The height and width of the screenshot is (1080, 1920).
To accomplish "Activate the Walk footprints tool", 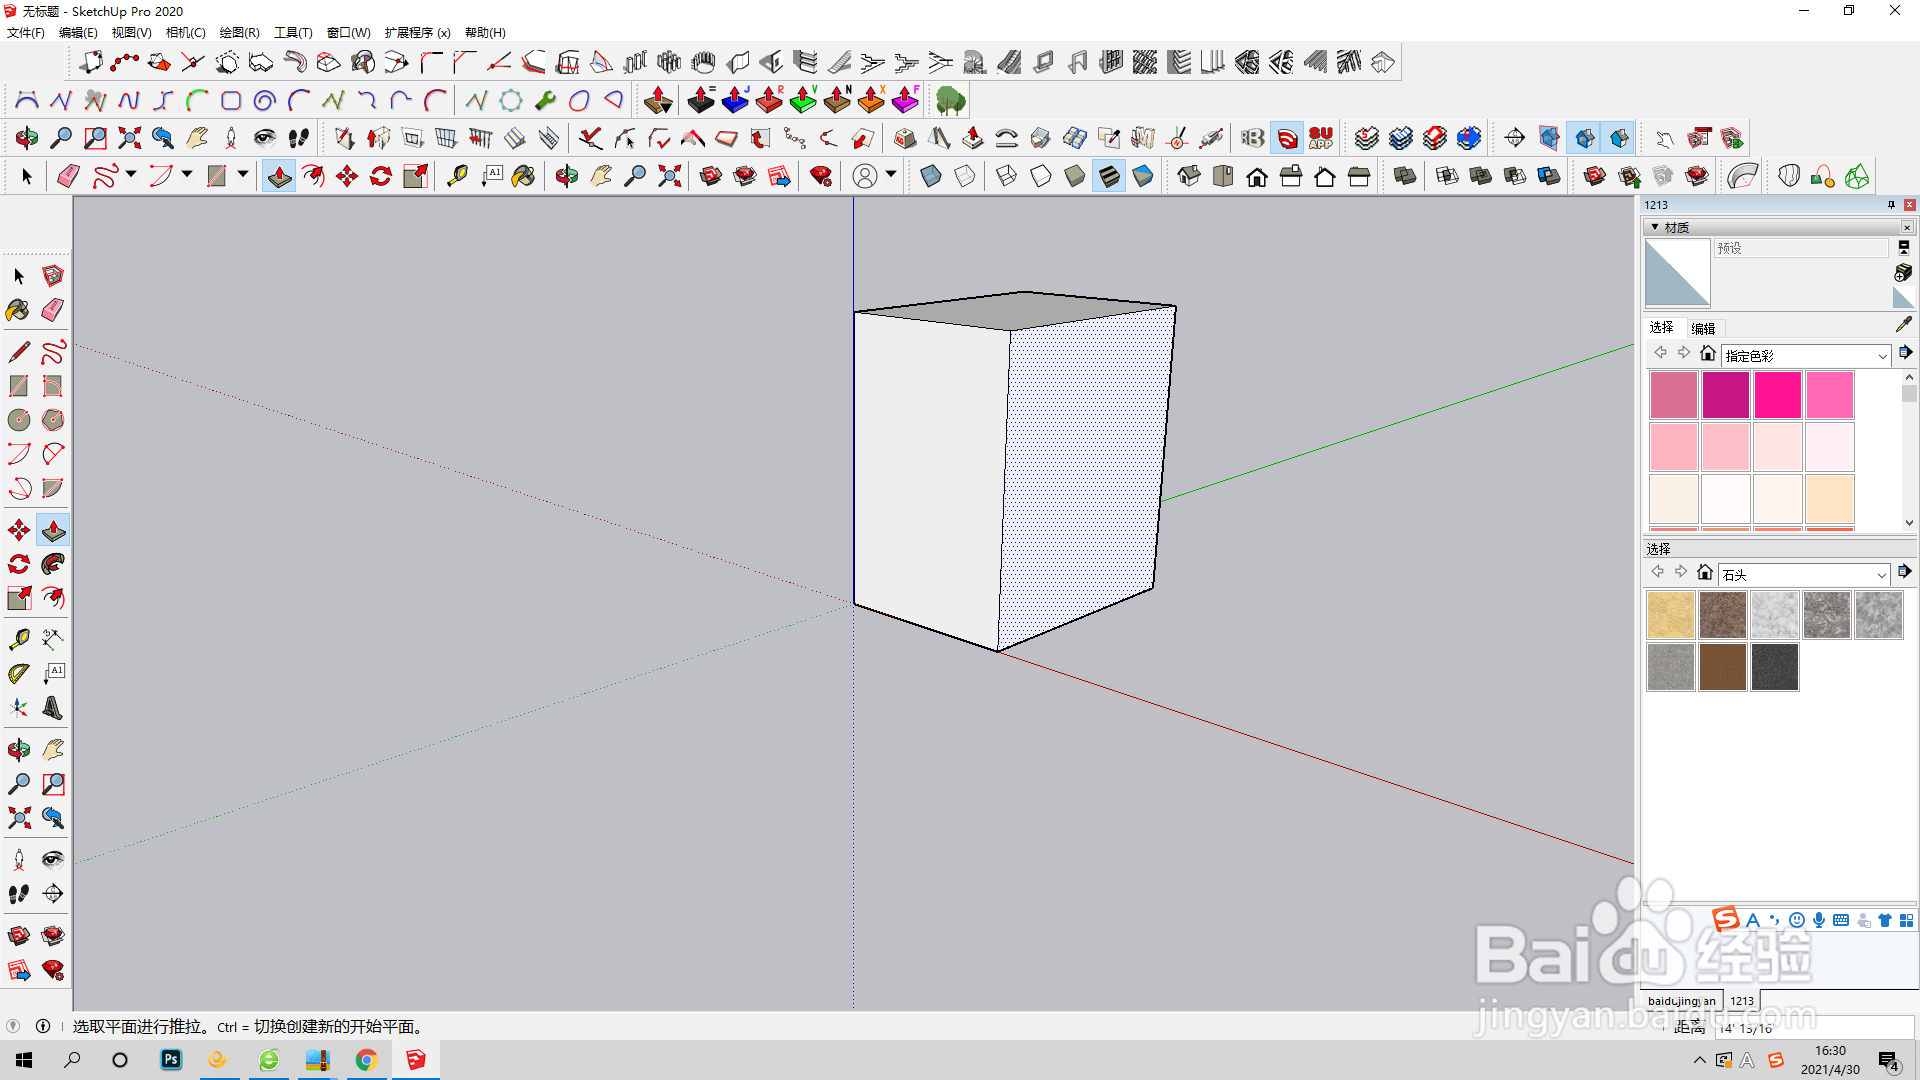I will (x=18, y=894).
